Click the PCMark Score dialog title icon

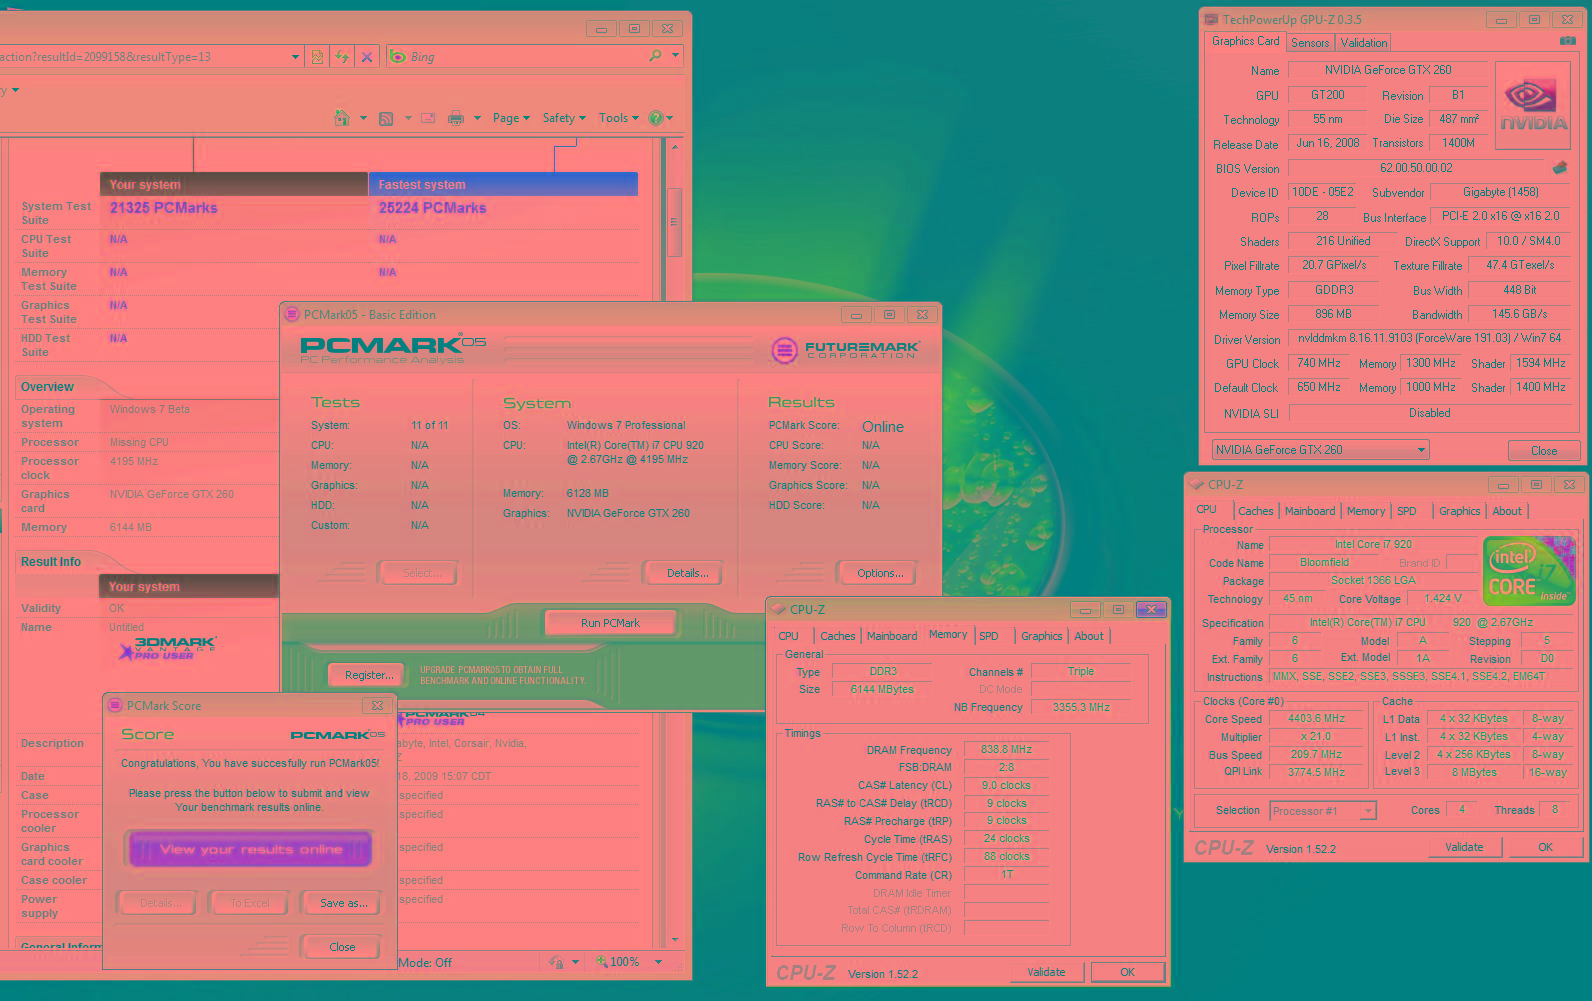click(115, 705)
